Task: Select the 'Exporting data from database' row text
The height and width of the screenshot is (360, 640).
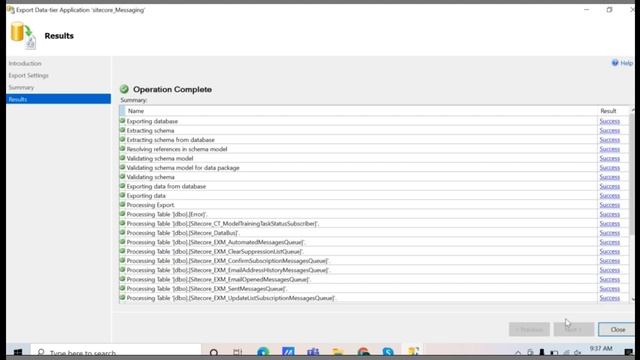Action: point(166,186)
